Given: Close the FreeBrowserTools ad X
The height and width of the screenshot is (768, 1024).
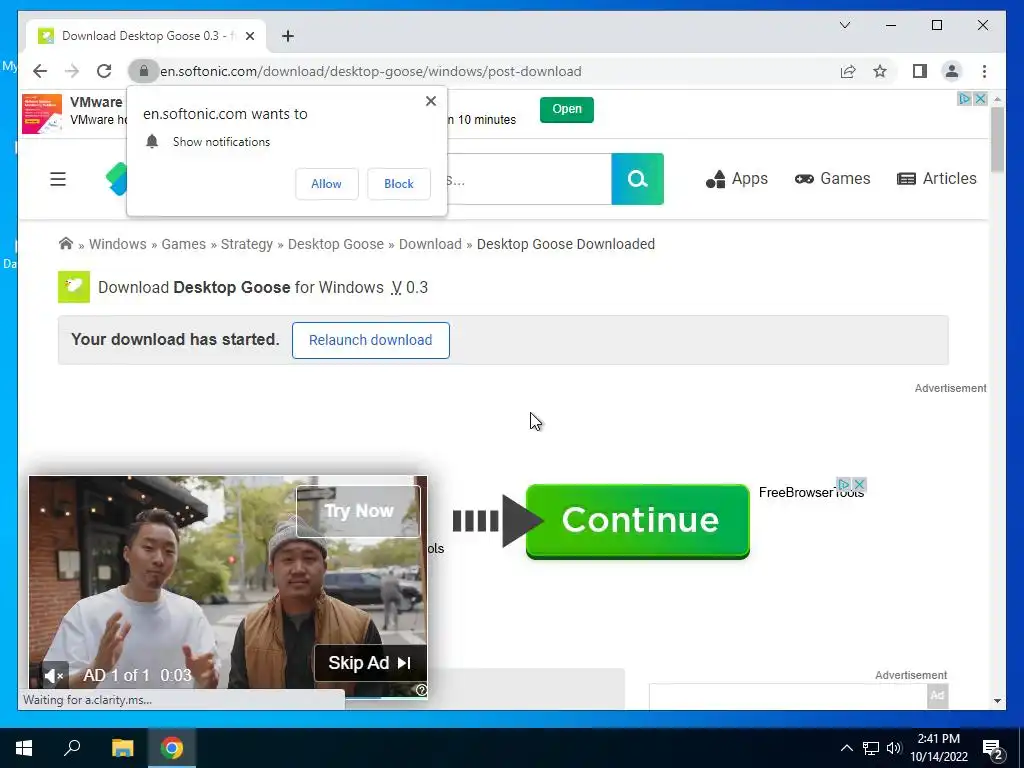Looking at the screenshot, I should 859,485.
